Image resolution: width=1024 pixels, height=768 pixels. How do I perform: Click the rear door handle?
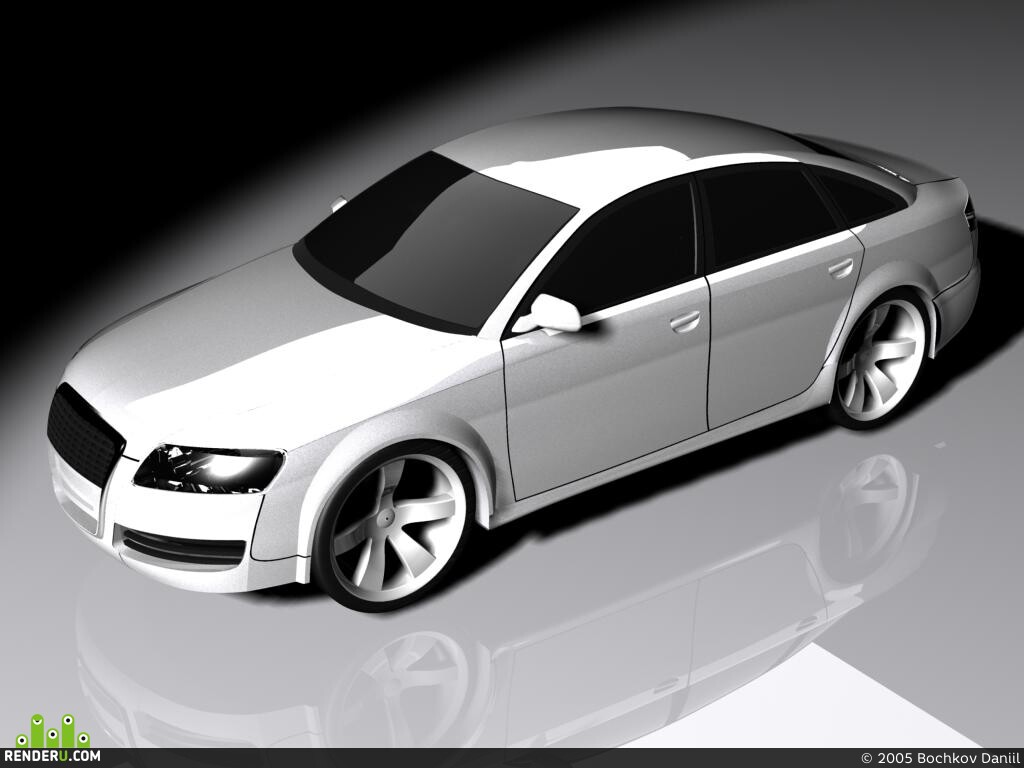(841, 268)
